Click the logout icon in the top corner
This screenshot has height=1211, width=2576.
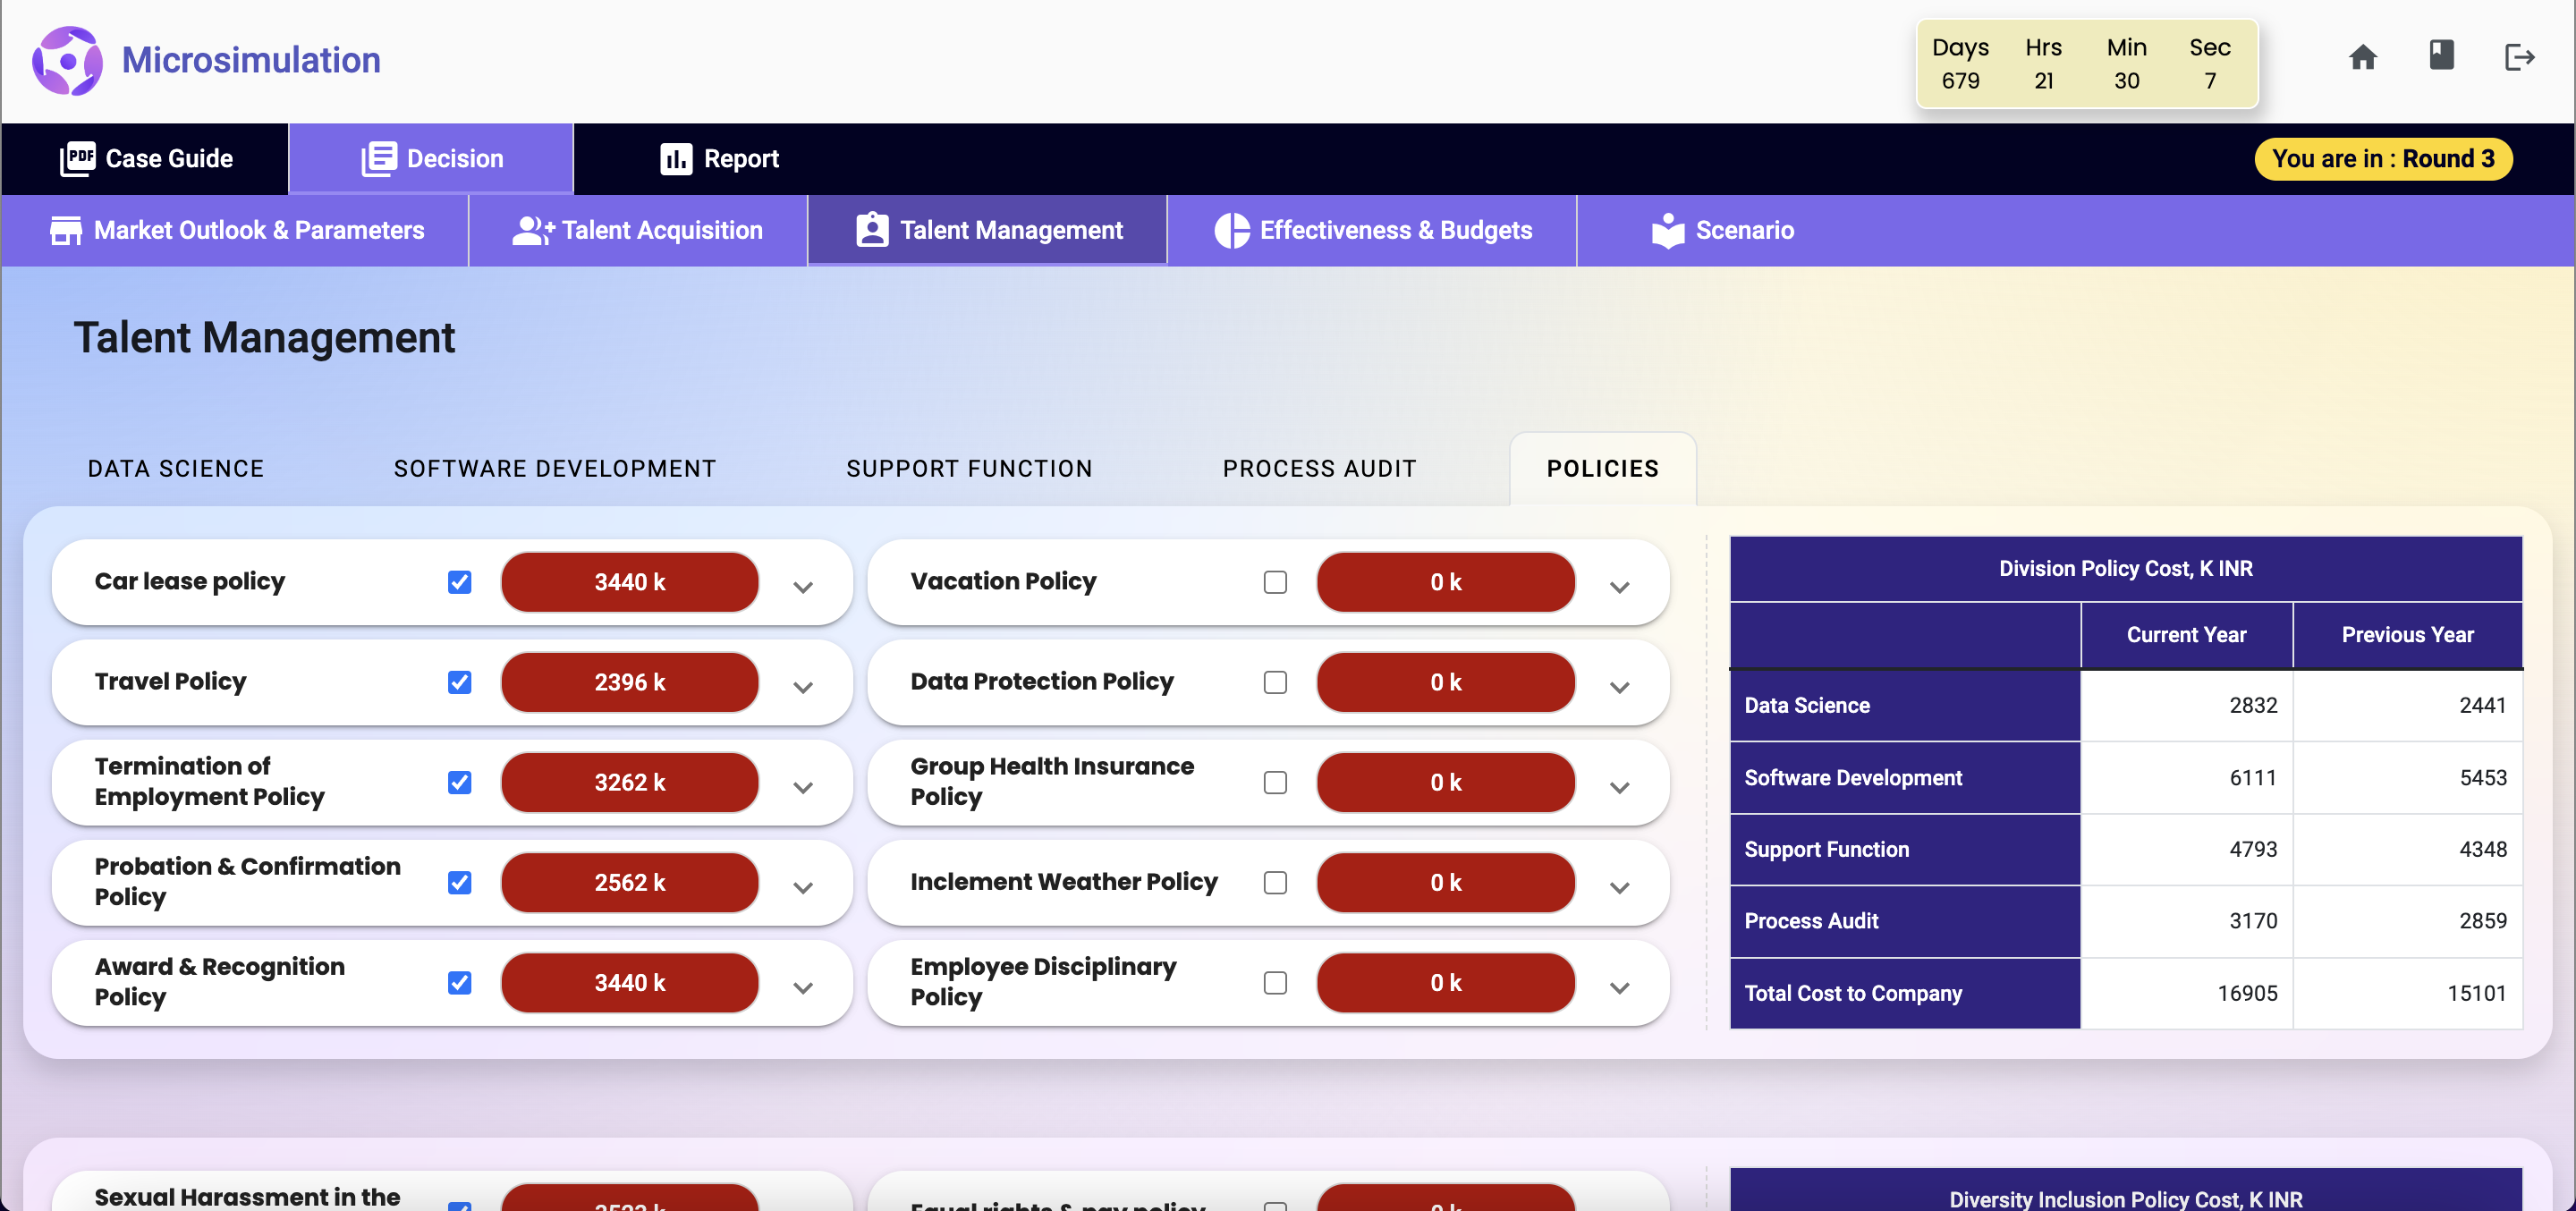tap(2519, 57)
